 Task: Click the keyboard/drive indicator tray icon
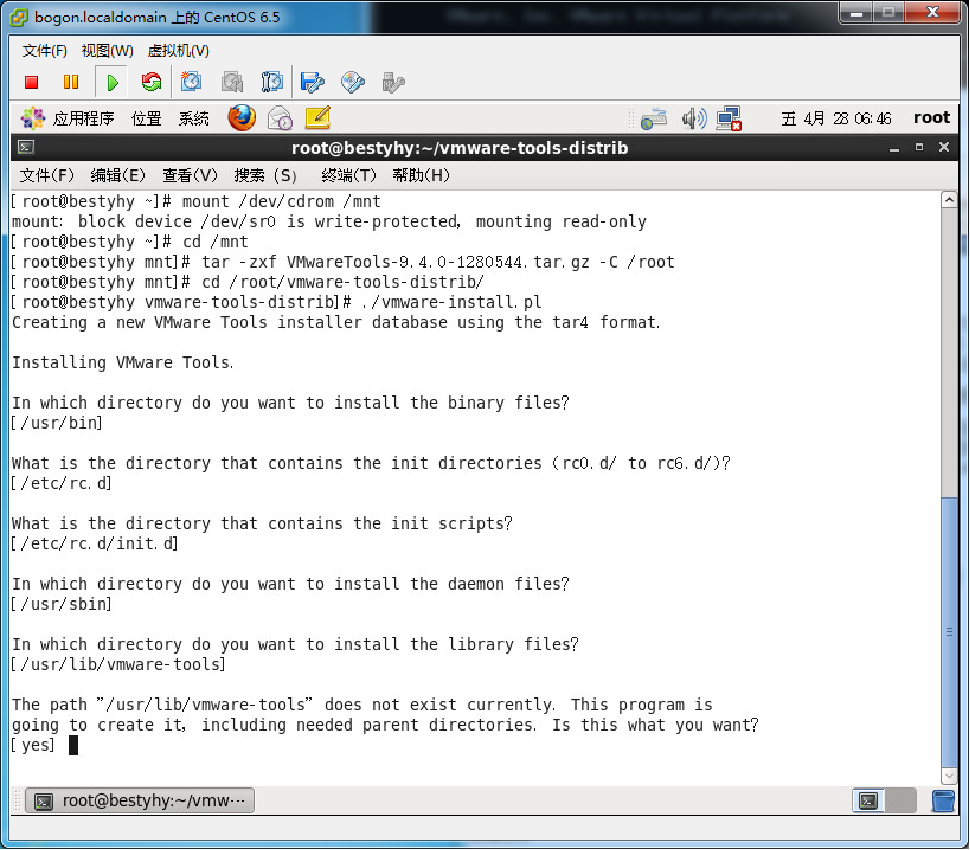point(654,119)
